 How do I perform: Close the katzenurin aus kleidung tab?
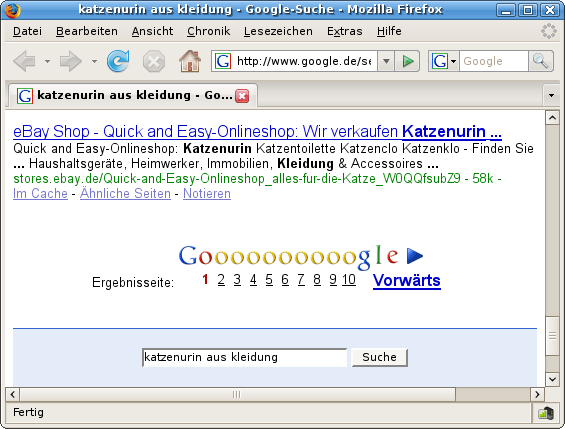point(242,96)
